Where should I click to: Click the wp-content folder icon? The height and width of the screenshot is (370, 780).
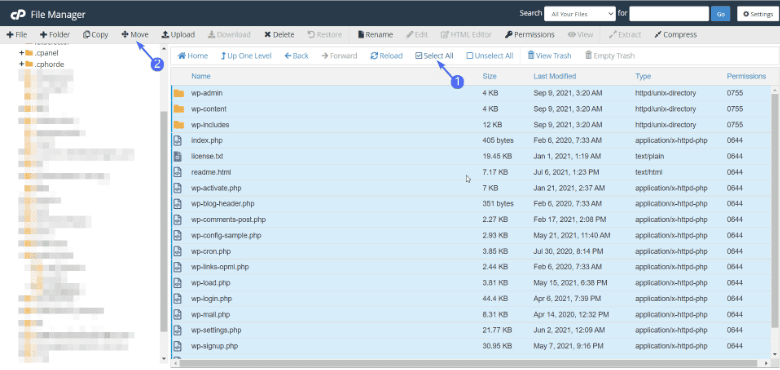point(179,109)
